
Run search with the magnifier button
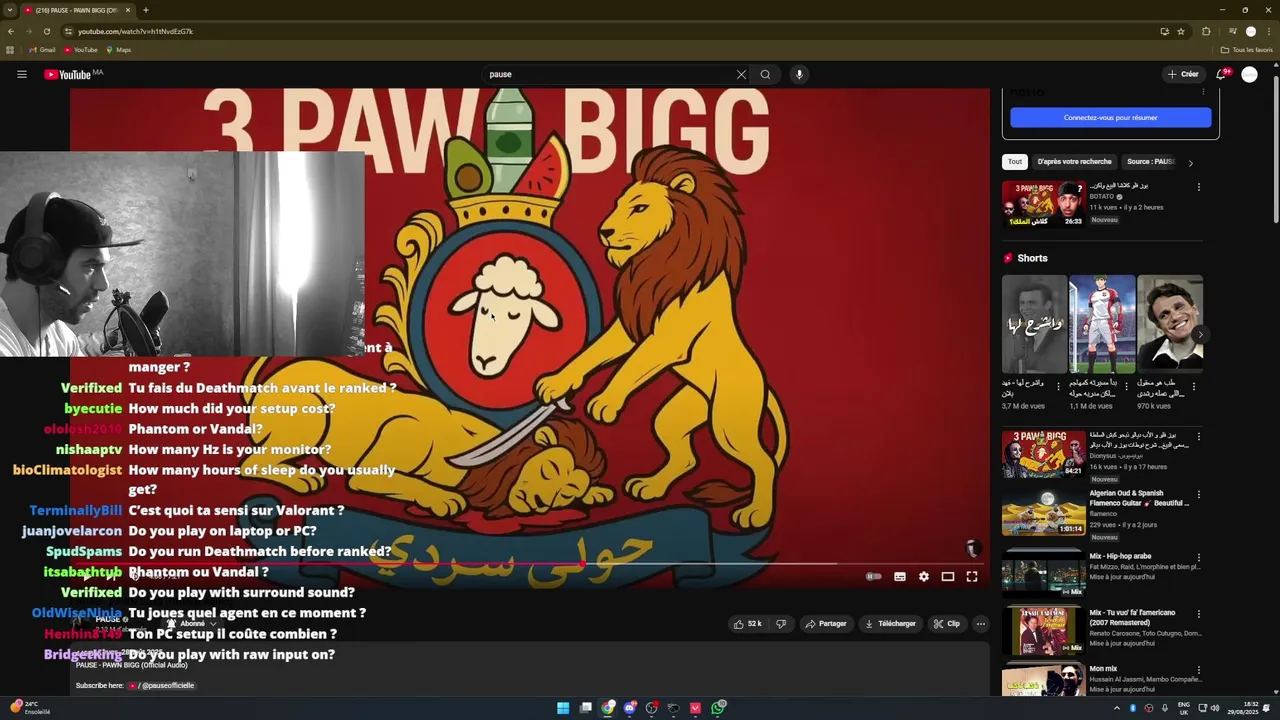point(765,74)
